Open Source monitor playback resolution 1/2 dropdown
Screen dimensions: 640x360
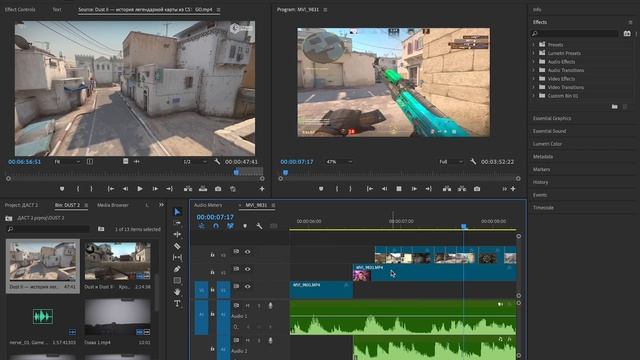coord(195,162)
